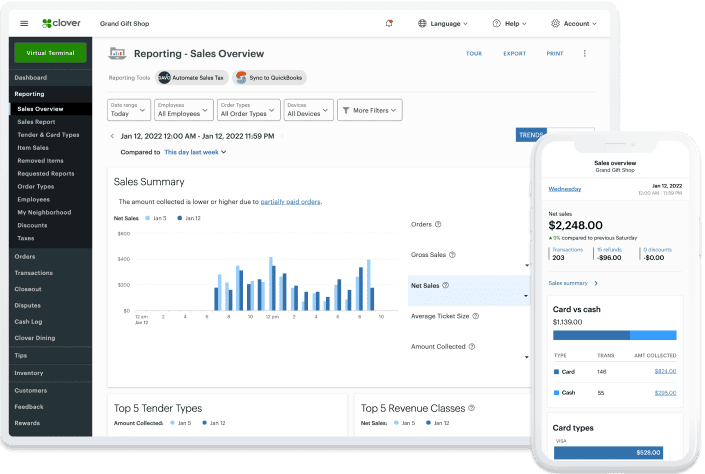Click the Automate Sales Tax DAVO icon
Viewport: 705px width, 474px height.
165,77
